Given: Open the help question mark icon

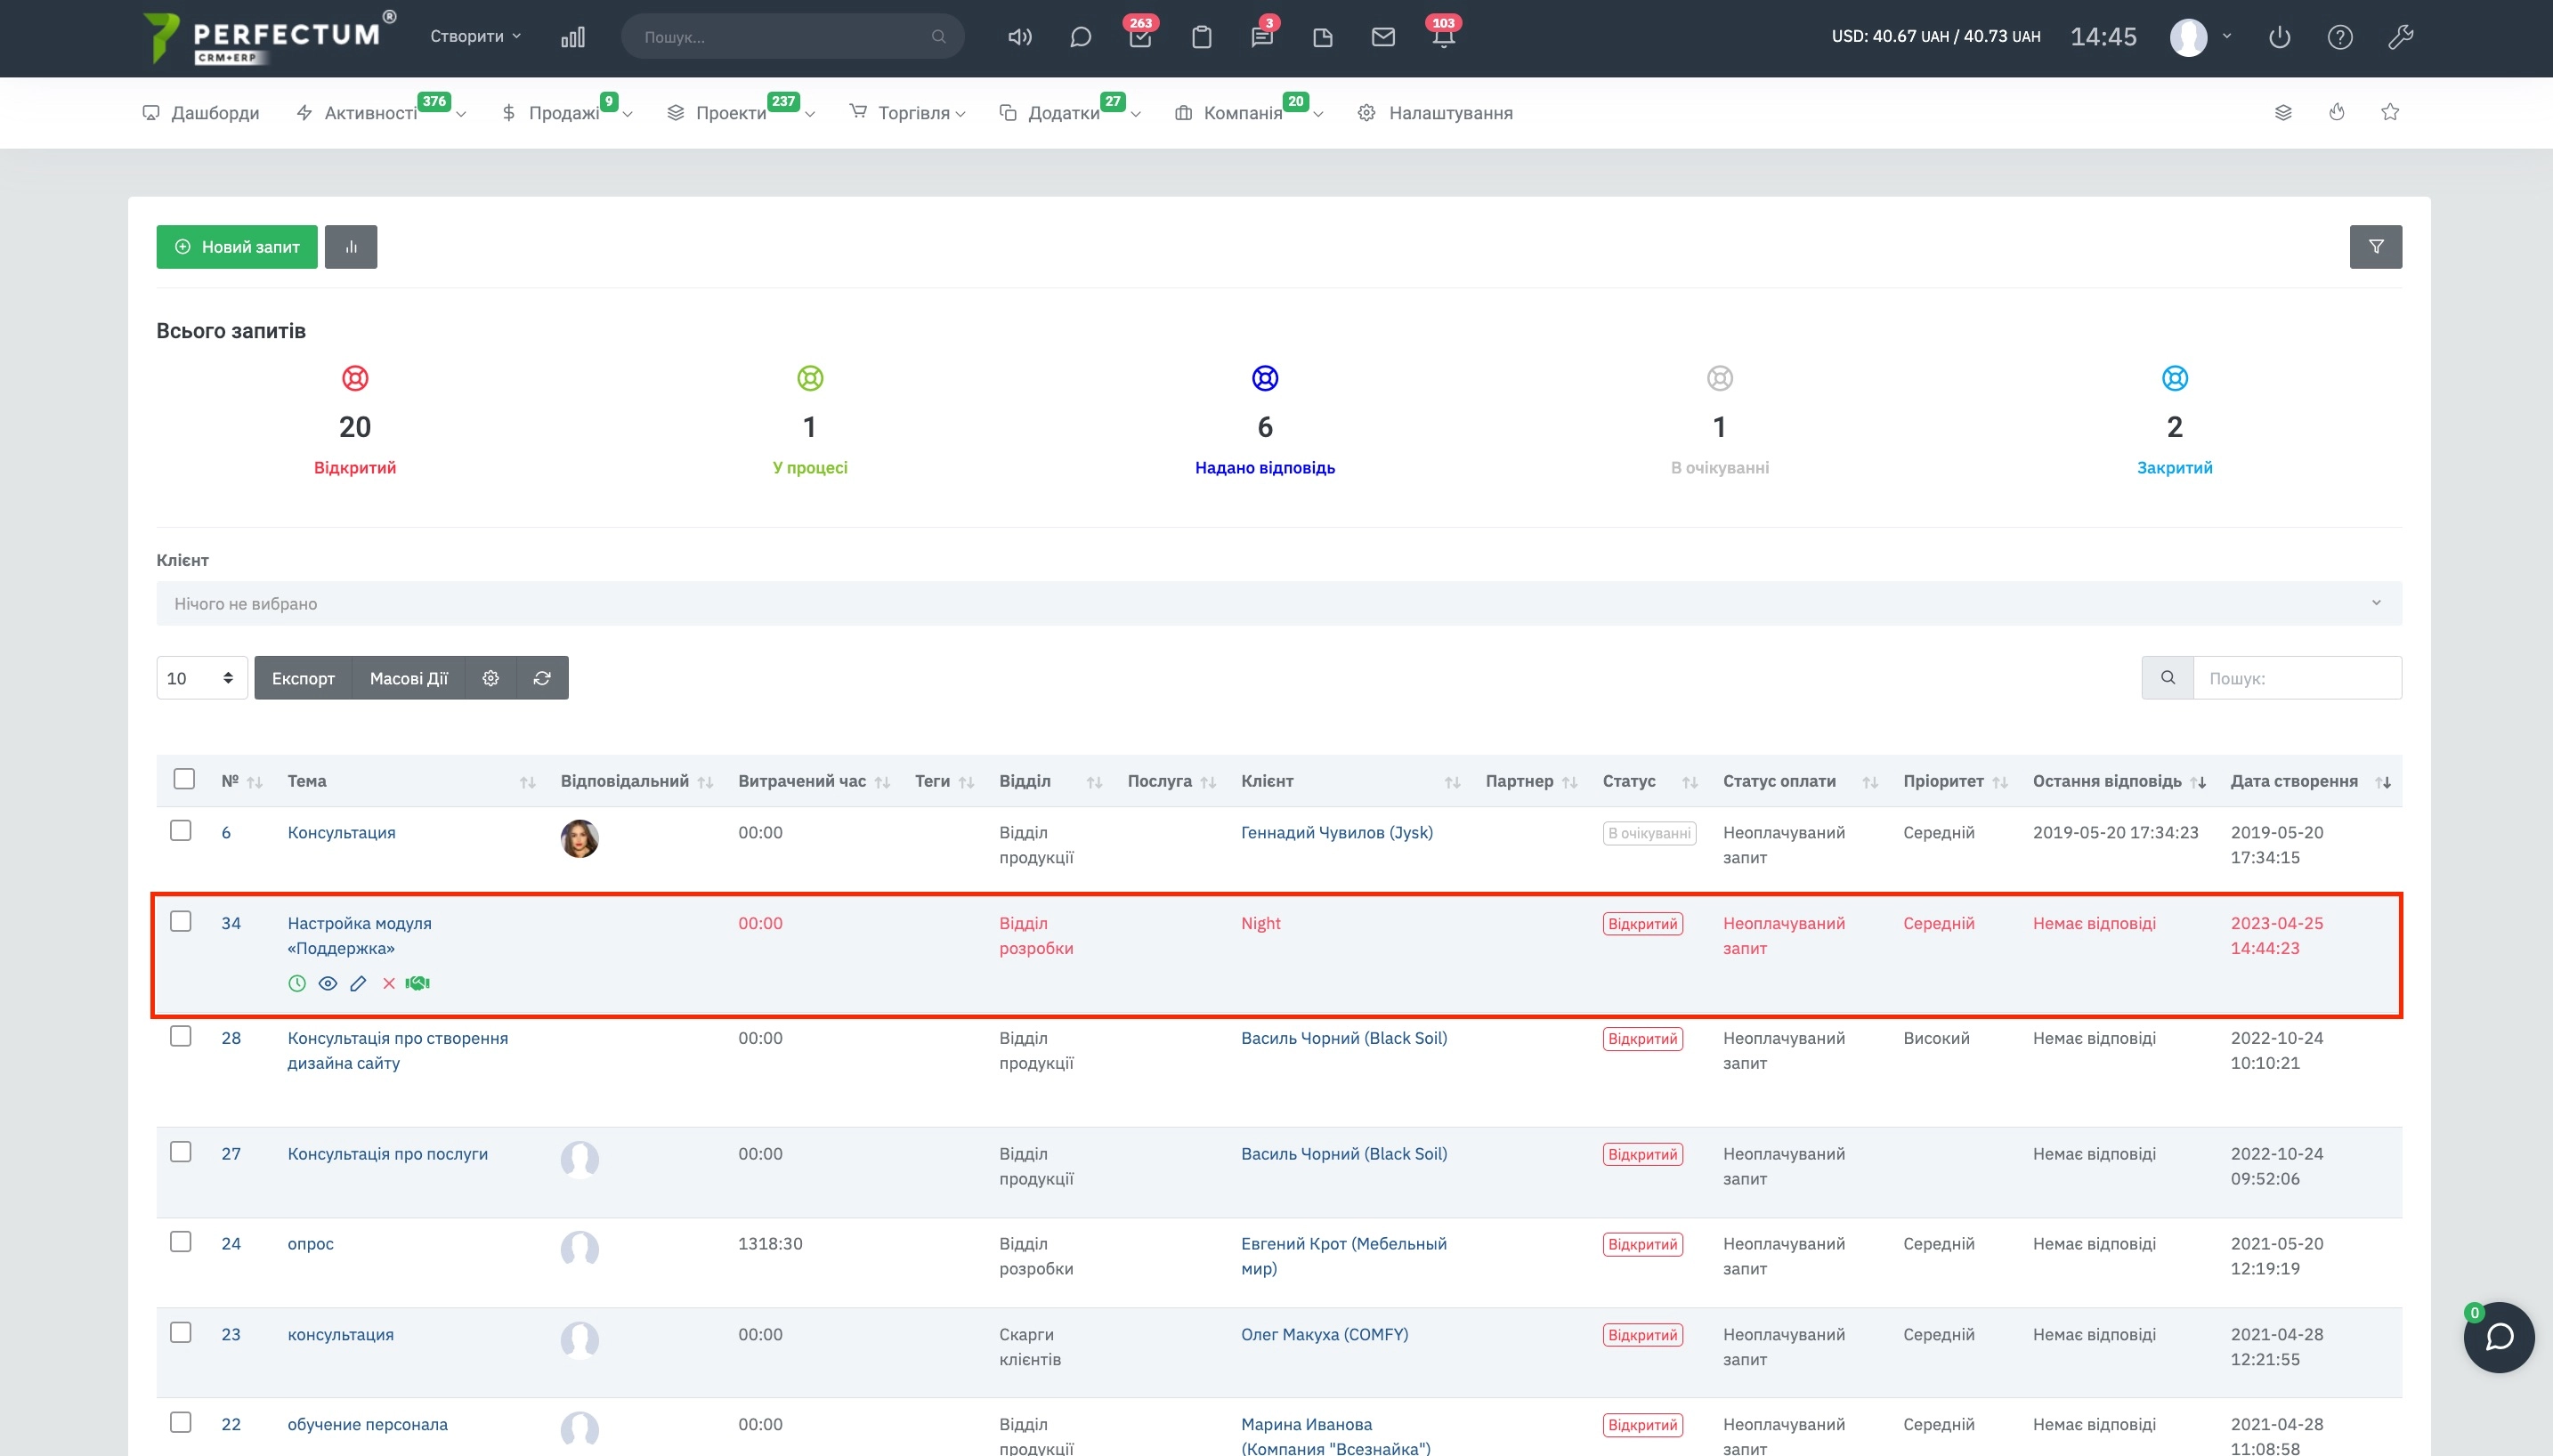Looking at the screenshot, I should [2339, 37].
